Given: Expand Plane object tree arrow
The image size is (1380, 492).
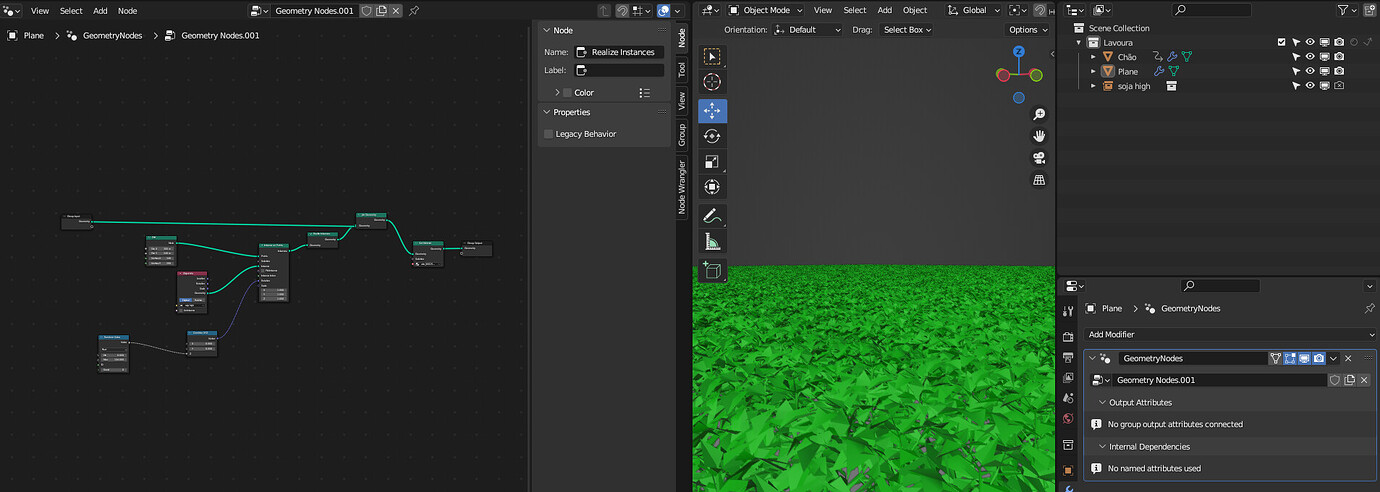Looking at the screenshot, I should click(1094, 71).
